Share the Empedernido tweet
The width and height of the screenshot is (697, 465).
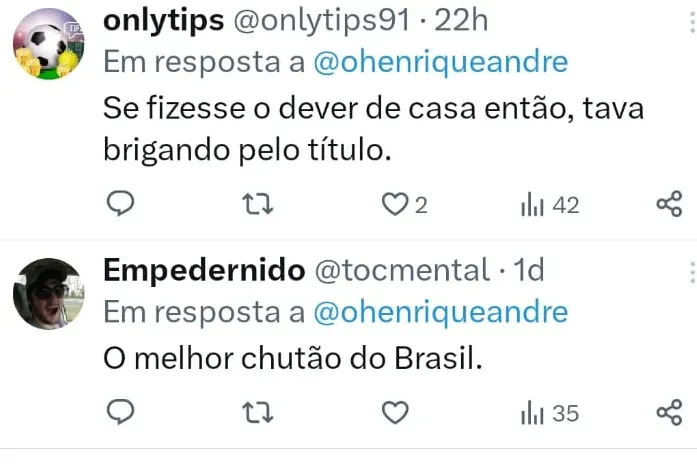click(668, 412)
